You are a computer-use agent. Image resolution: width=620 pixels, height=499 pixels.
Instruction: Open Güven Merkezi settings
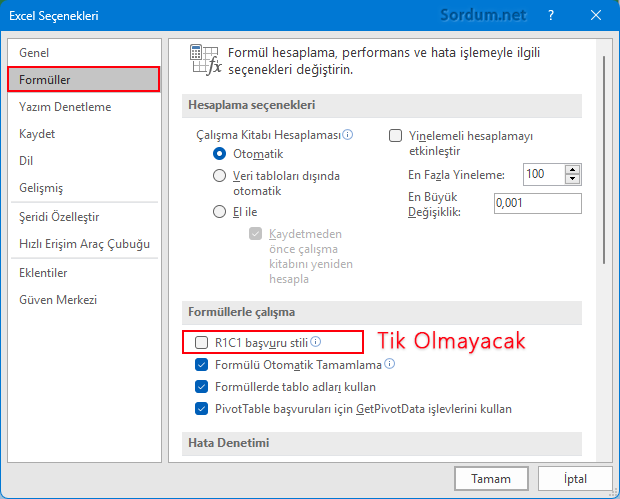(84, 300)
